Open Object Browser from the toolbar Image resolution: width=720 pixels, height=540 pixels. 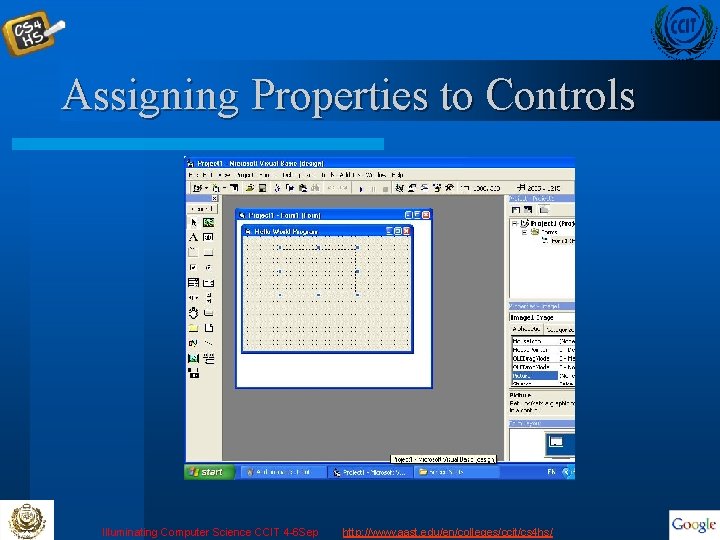point(437,188)
